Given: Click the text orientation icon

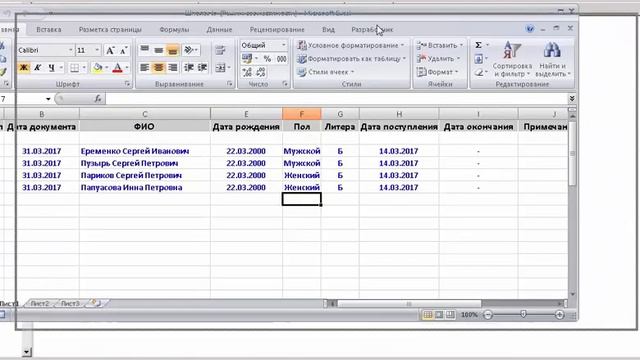Looking at the screenshot, I should click(189, 50).
